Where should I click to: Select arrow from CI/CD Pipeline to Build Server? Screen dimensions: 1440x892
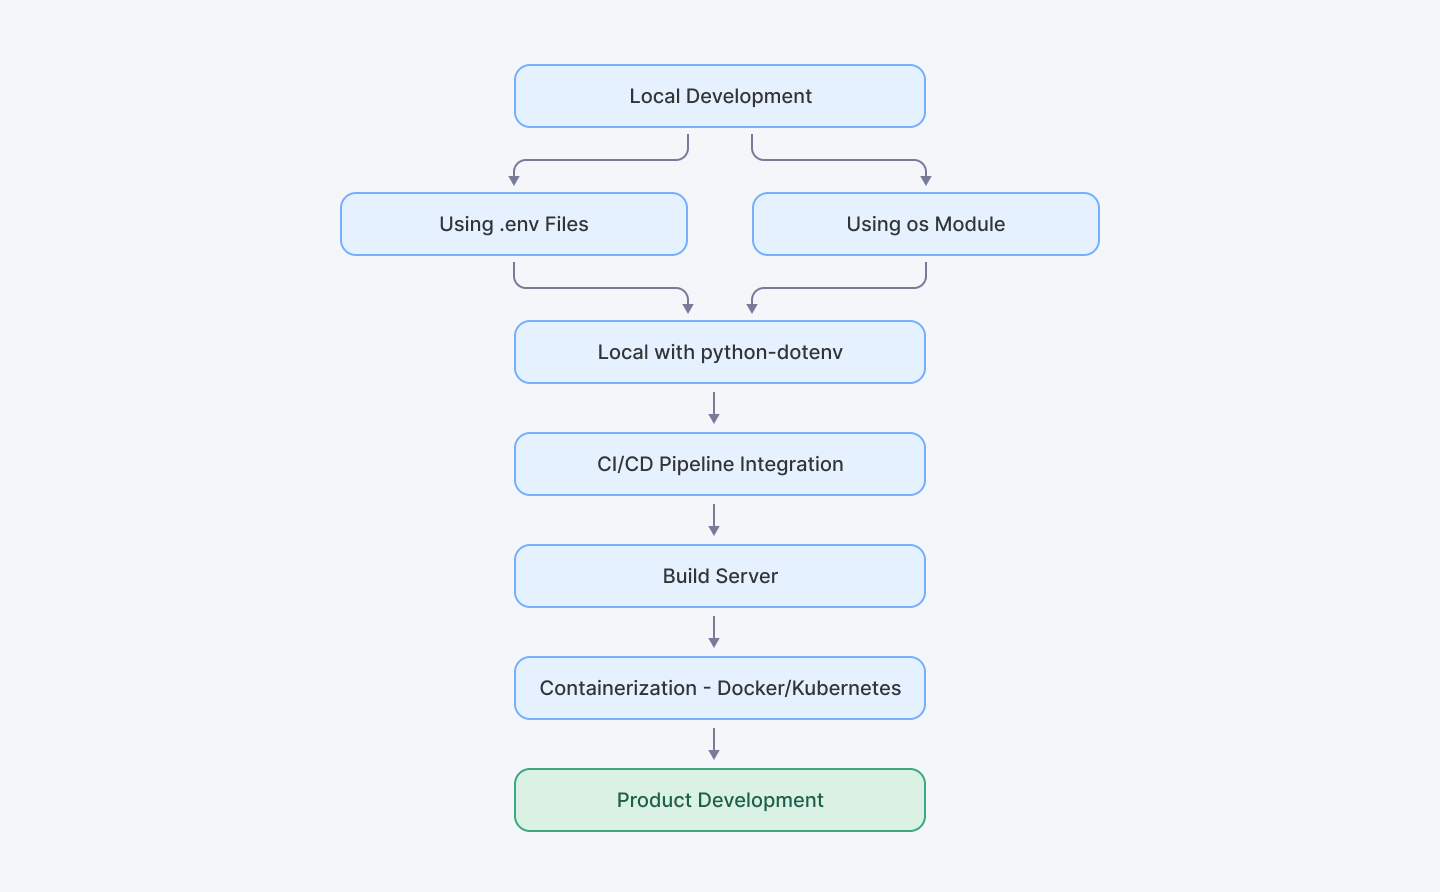pos(714,520)
